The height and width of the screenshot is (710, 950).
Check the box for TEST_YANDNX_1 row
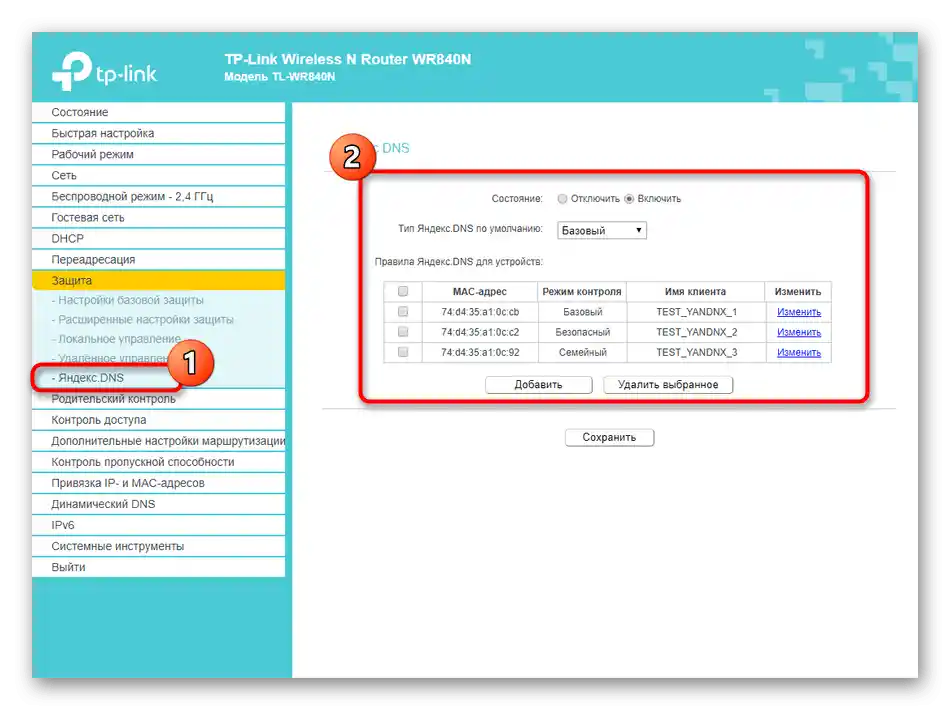click(x=403, y=311)
